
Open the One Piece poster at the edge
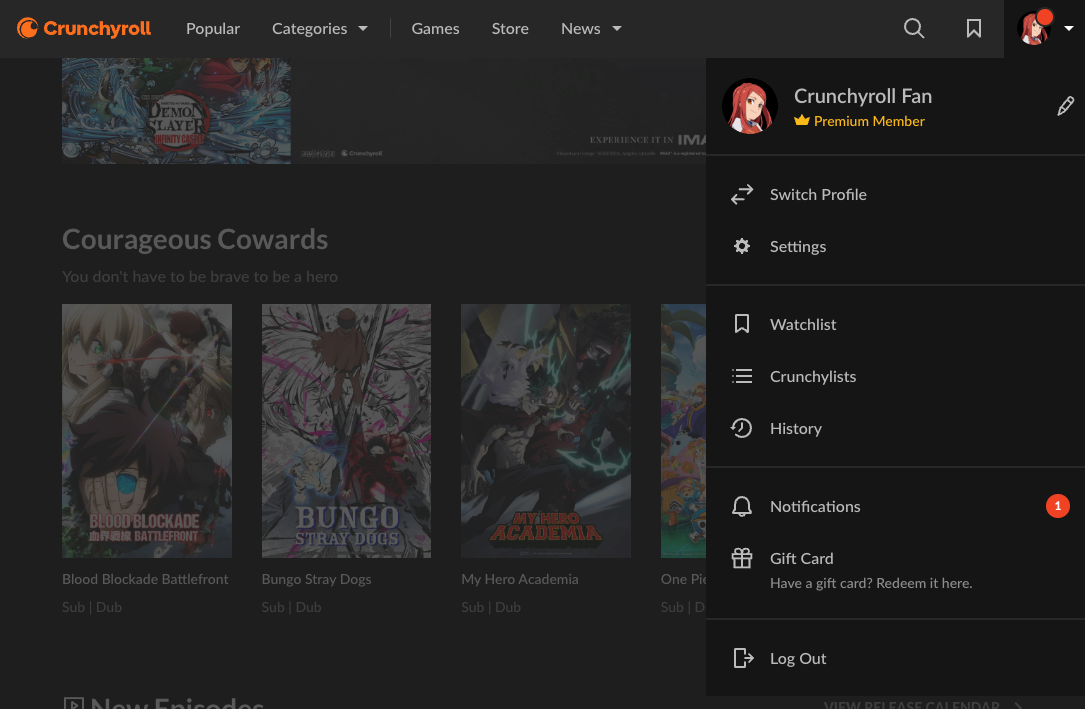(684, 431)
